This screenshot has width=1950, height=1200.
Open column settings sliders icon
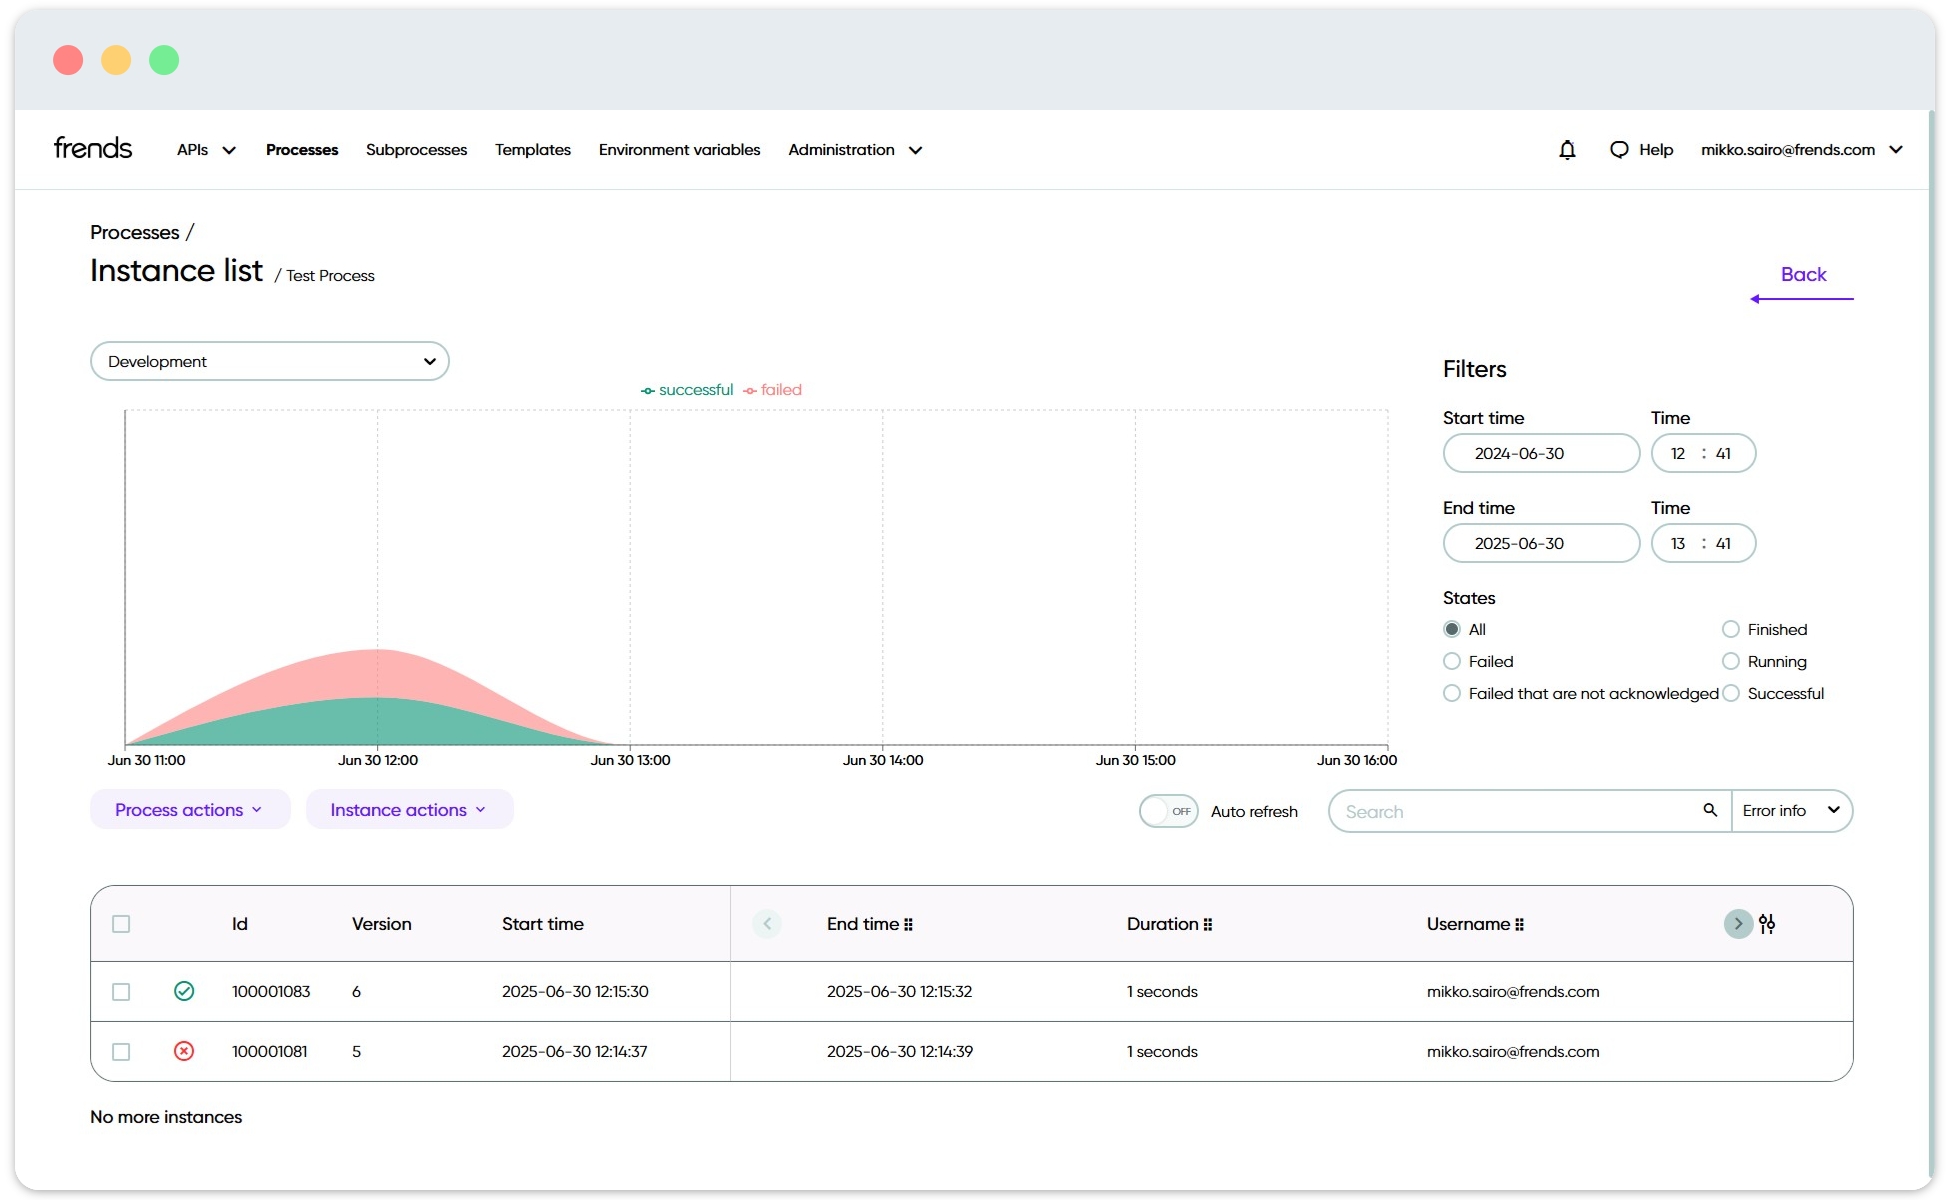coord(1767,924)
